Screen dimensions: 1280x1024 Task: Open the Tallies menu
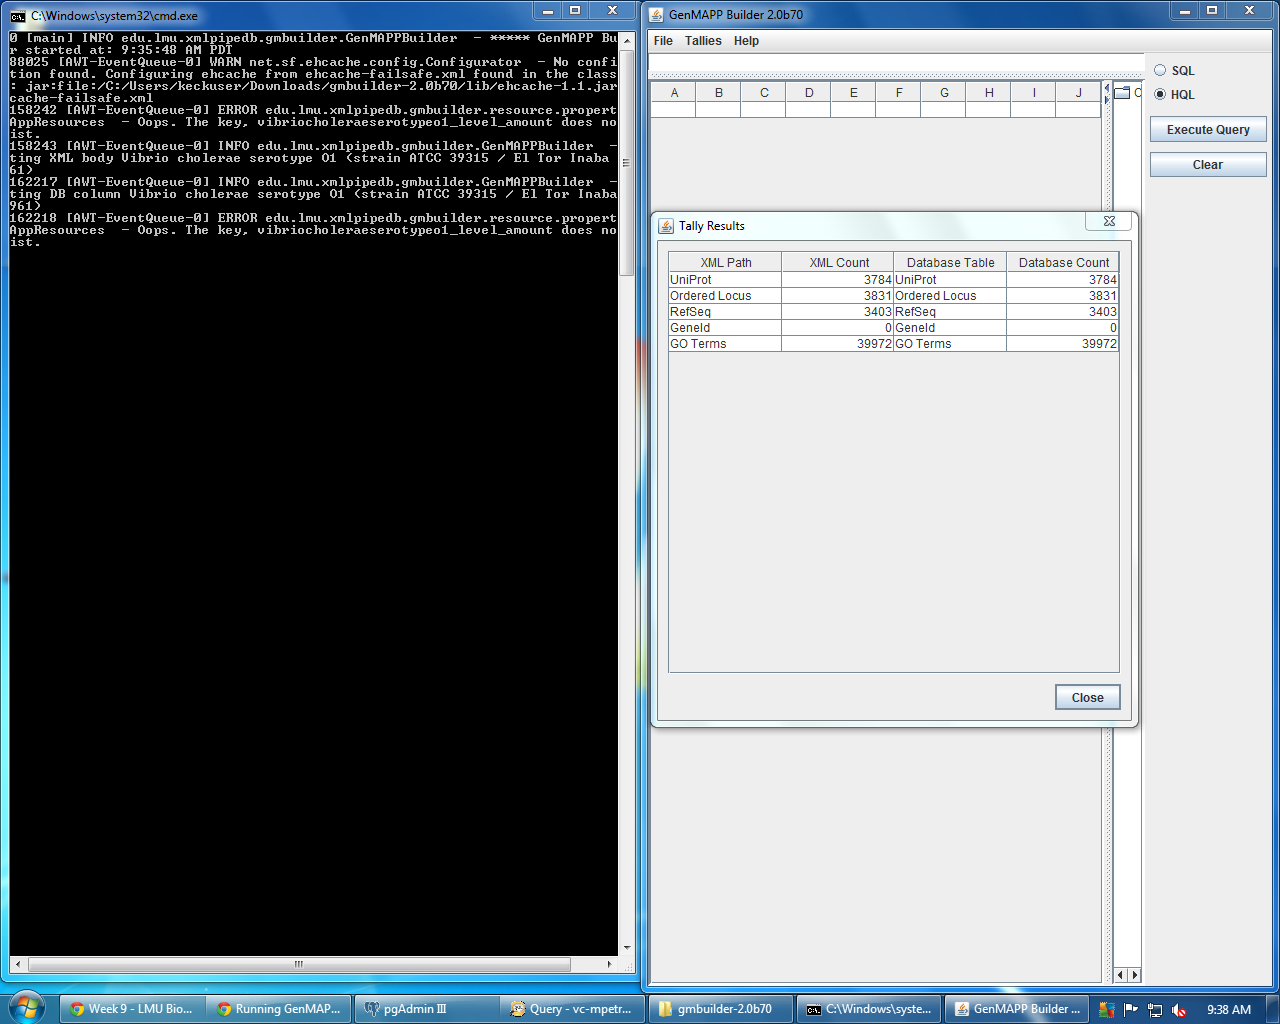[703, 41]
